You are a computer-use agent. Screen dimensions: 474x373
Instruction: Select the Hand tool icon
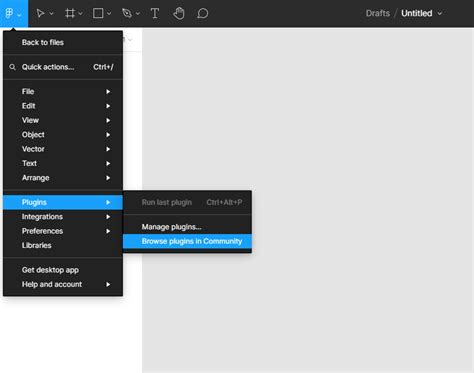(179, 13)
